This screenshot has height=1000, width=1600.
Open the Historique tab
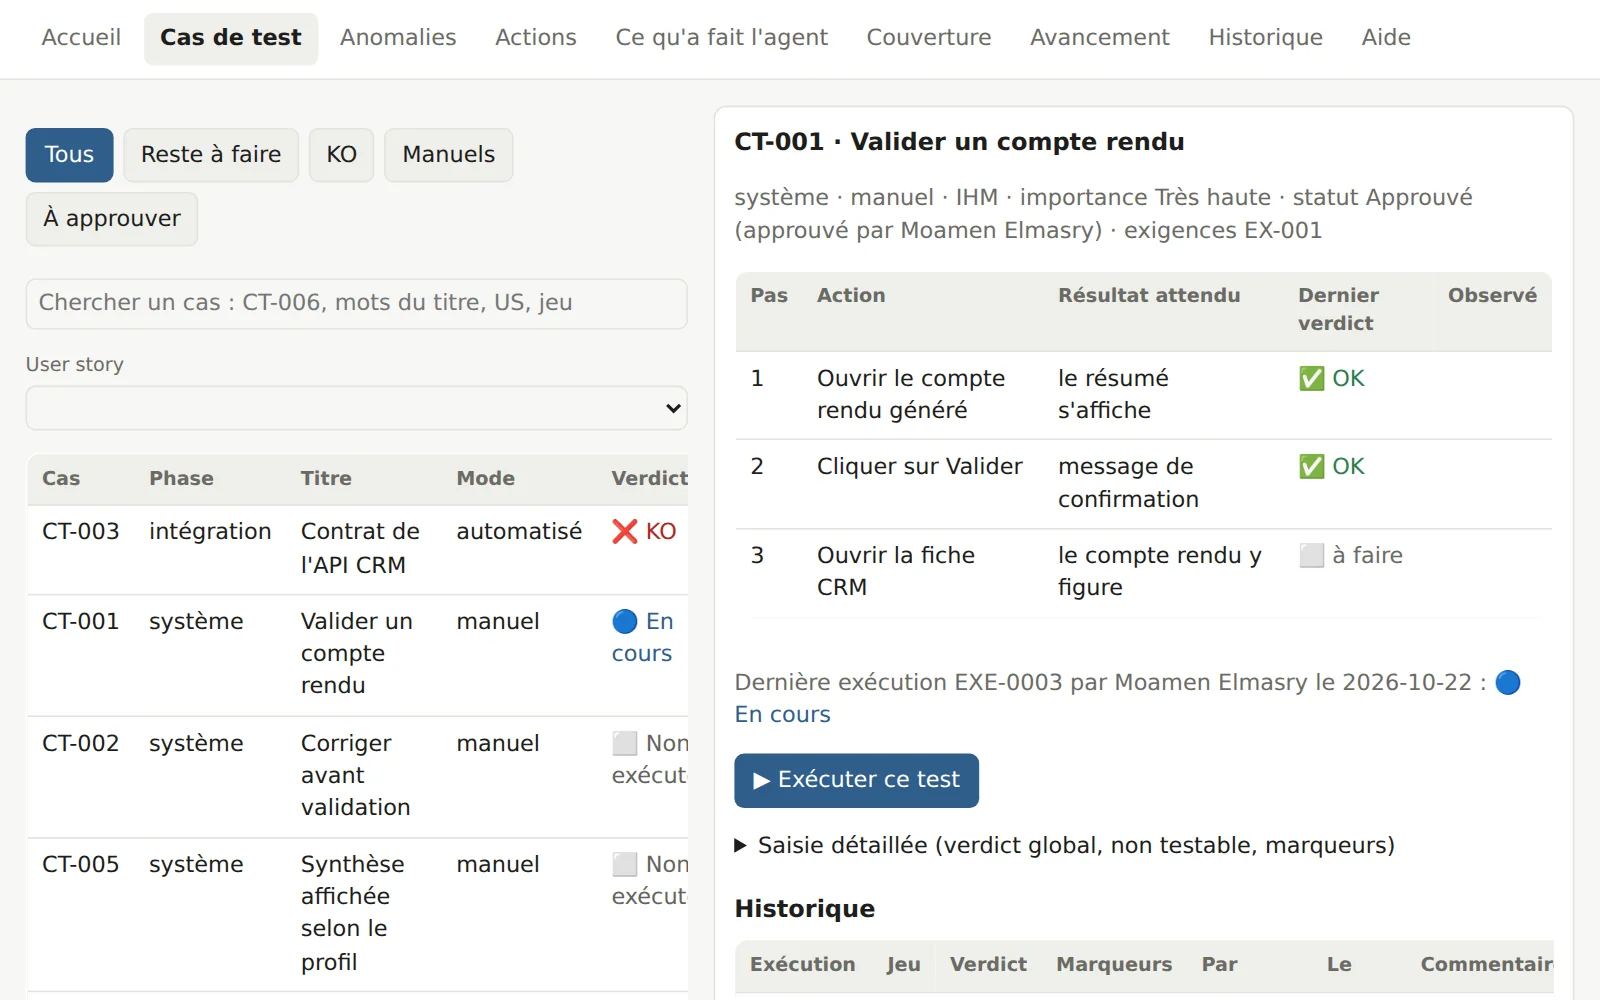pyautogui.click(x=1265, y=38)
